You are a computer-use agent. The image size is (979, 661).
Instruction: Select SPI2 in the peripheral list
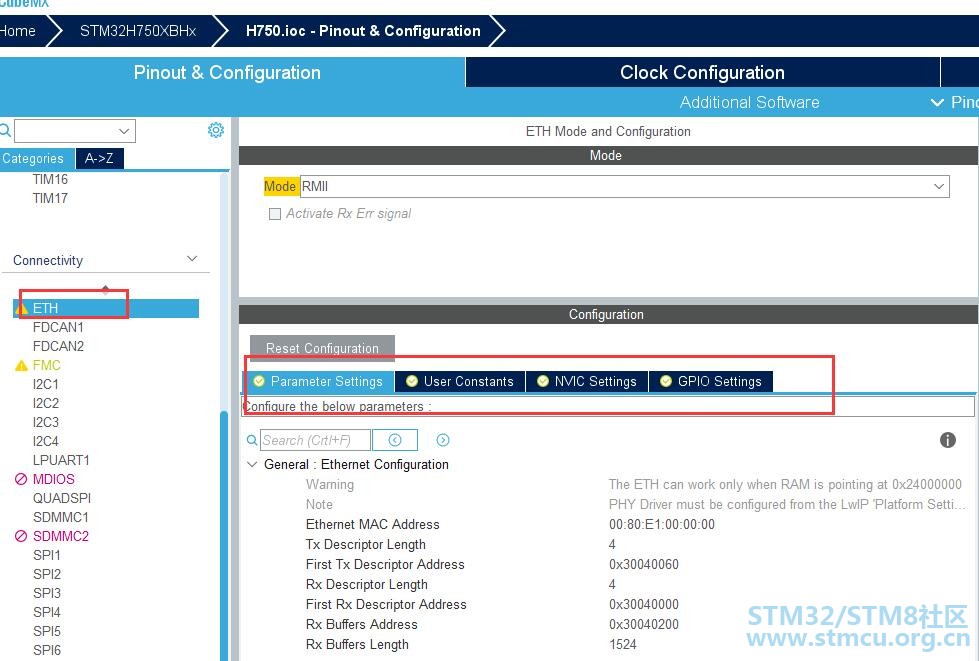(47, 574)
